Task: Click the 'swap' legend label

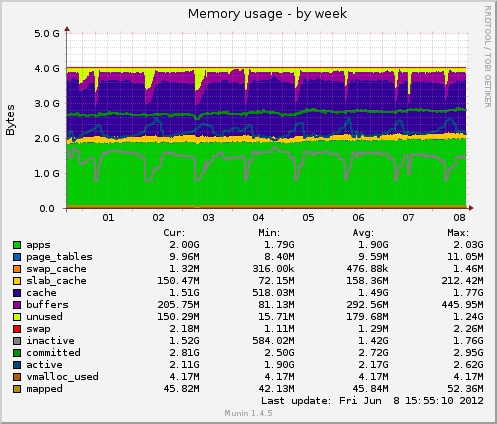Action: pyautogui.click(x=38, y=329)
